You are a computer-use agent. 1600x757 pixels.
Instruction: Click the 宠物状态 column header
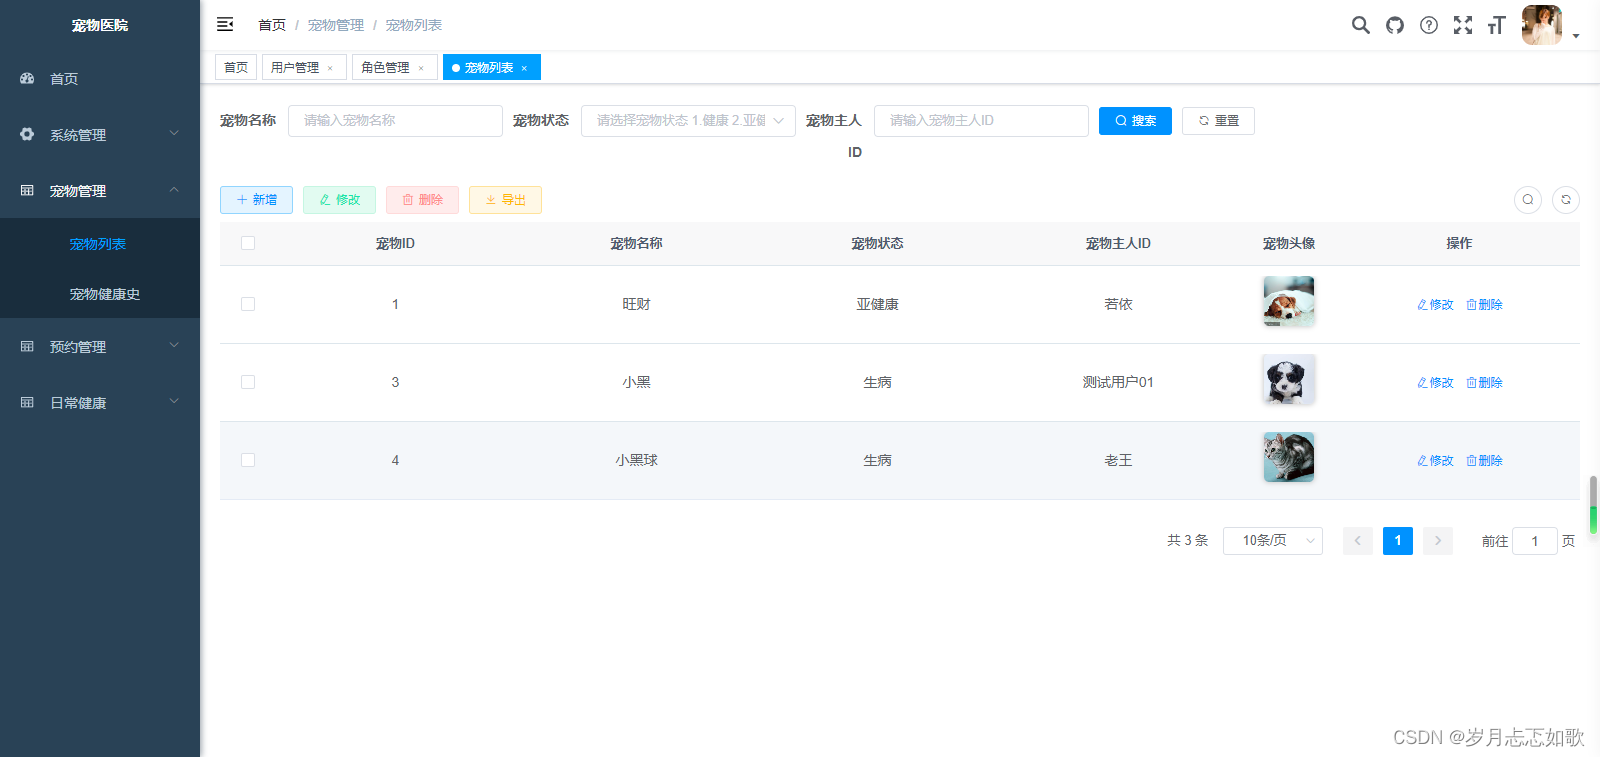(x=877, y=243)
